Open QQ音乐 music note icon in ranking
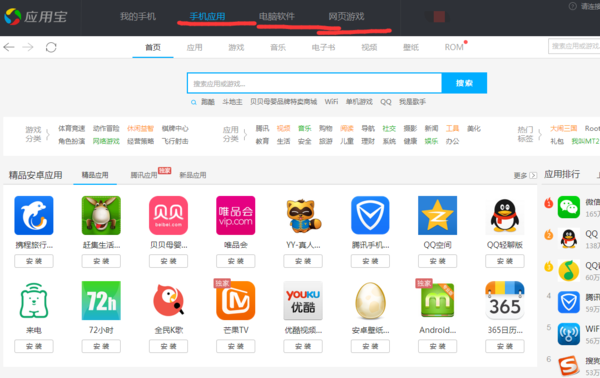Image resolution: width=600 pixels, height=378 pixels. tap(569, 270)
